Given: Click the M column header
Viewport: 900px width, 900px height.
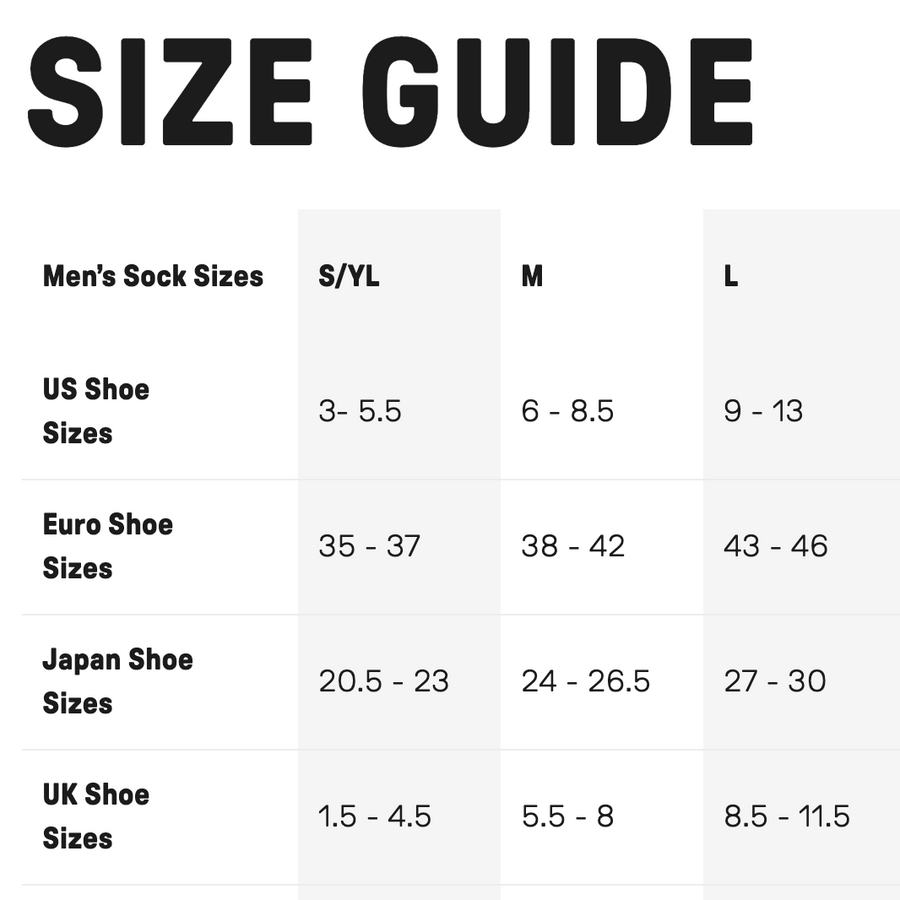Looking at the screenshot, I should (x=532, y=276).
